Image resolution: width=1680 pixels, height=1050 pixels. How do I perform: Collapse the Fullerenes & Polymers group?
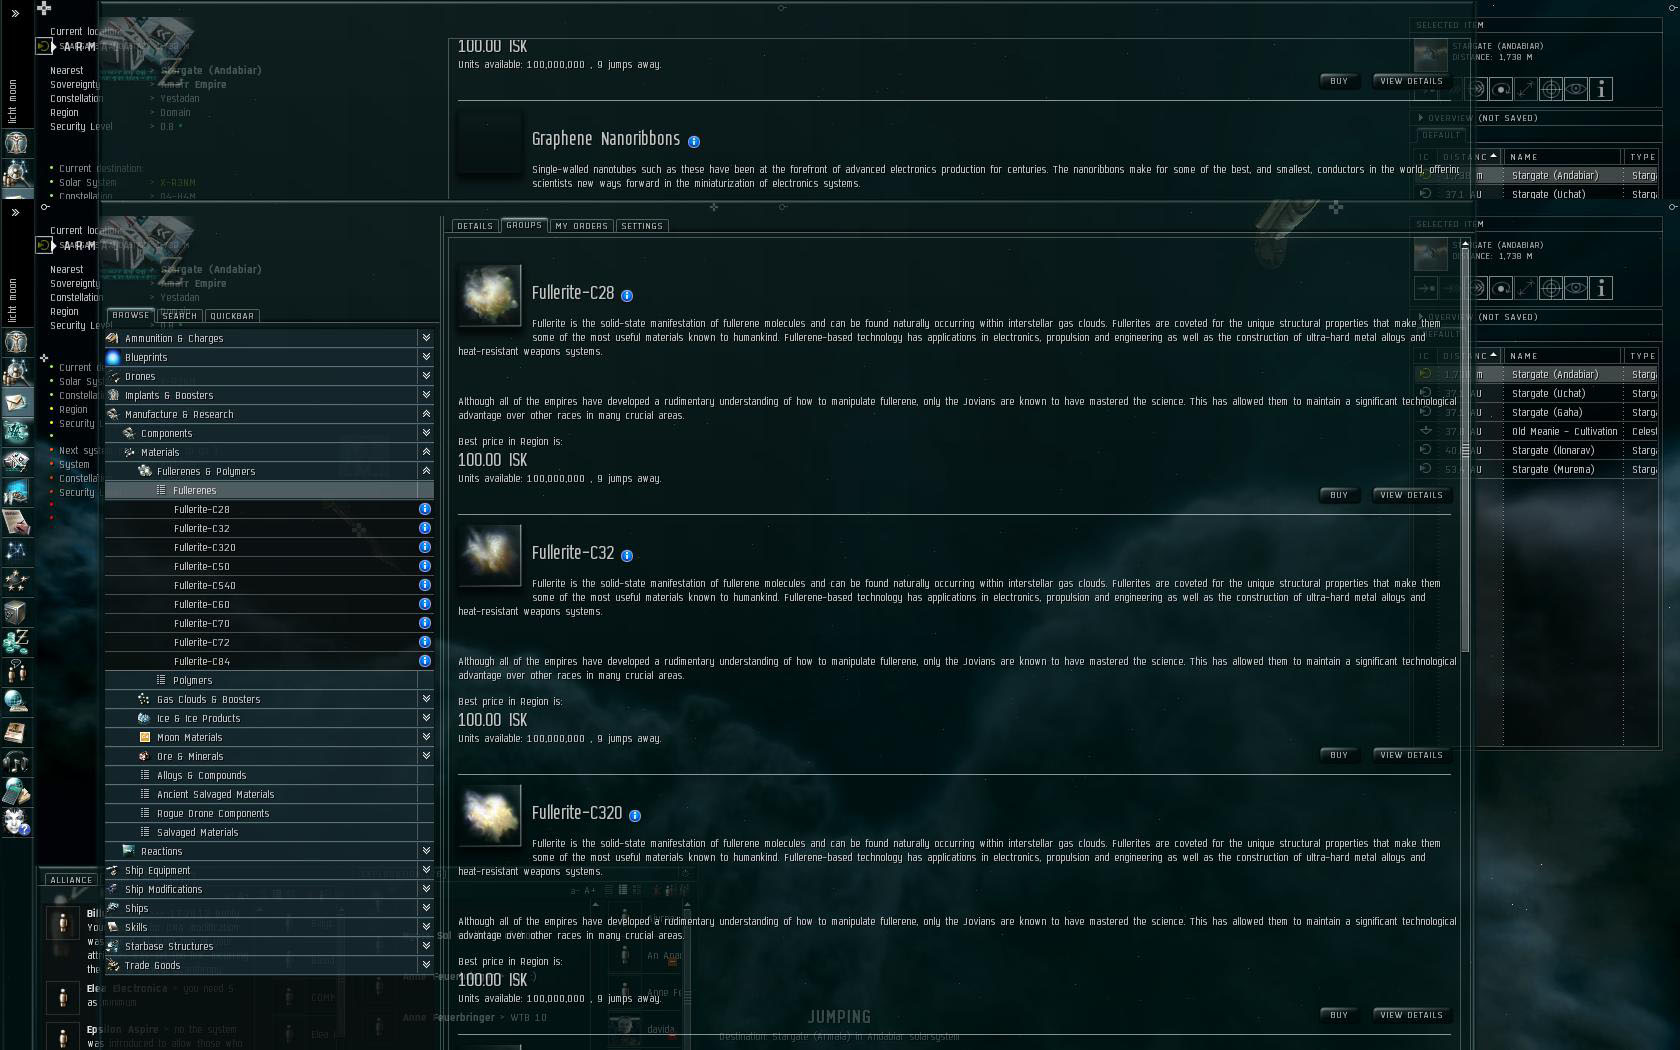pyautogui.click(x=426, y=471)
